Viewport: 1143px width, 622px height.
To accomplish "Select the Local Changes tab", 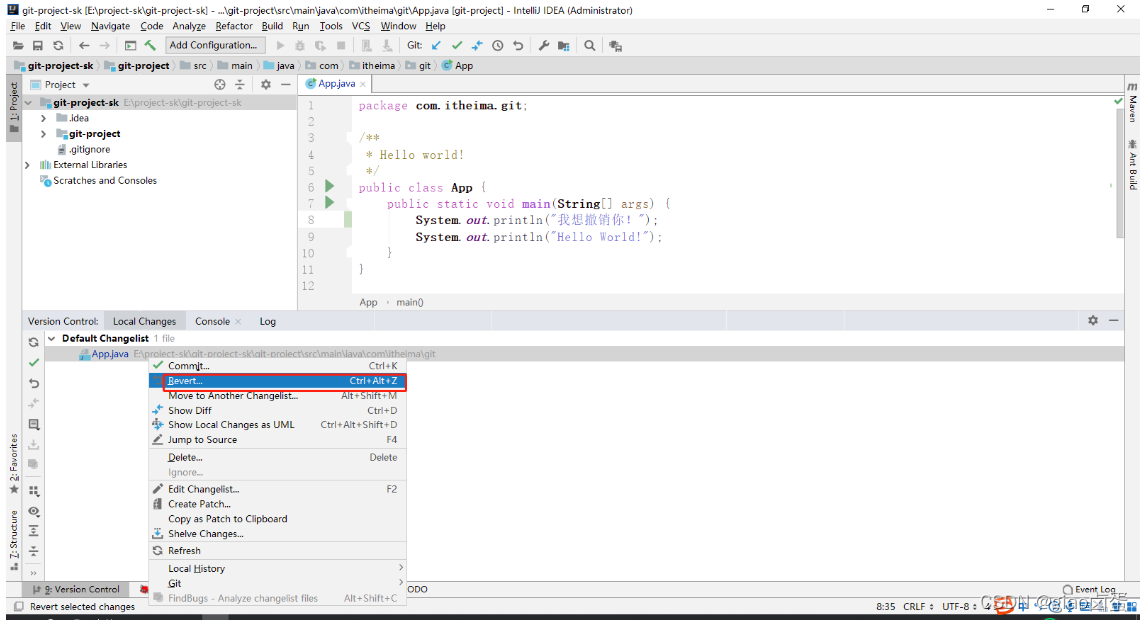I will [144, 322].
